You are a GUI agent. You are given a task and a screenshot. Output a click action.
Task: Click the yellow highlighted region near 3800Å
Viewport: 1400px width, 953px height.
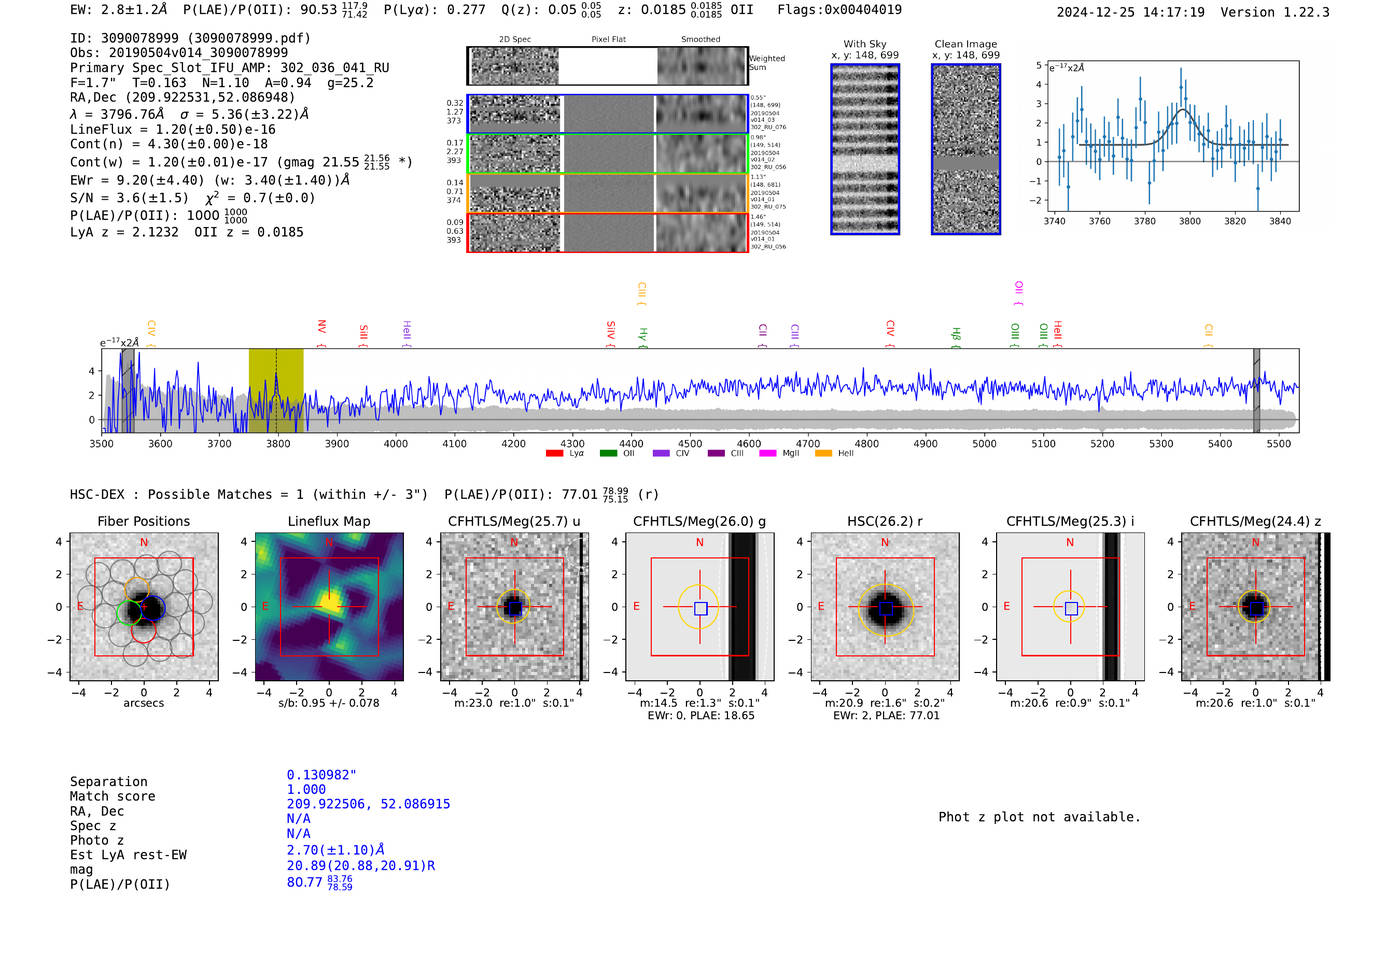click(x=276, y=391)
